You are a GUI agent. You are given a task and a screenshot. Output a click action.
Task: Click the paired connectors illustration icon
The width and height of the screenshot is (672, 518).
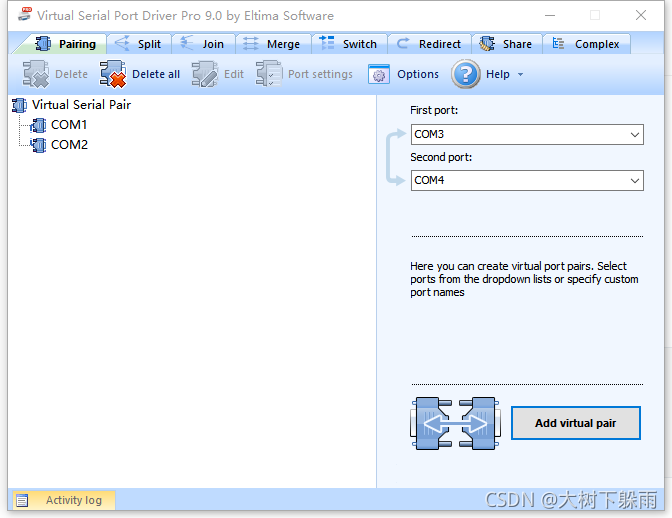(x=455, y=423)
